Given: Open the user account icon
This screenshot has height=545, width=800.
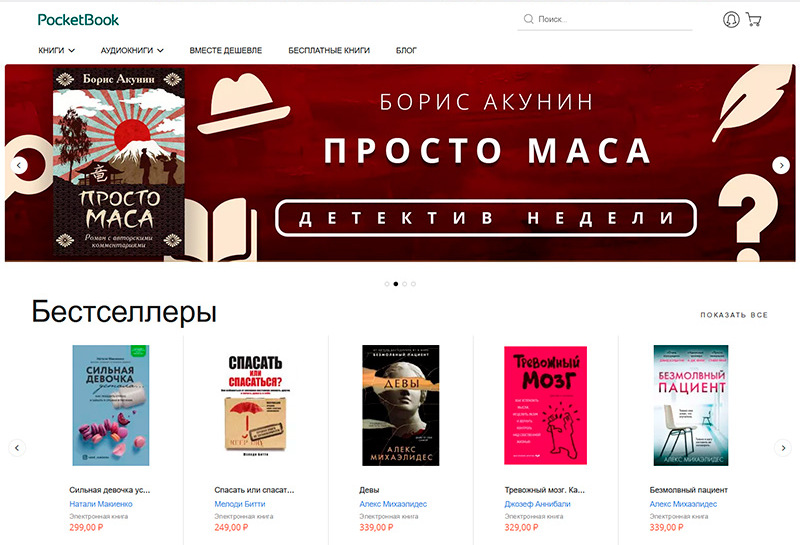Looking at the screenshot, I should [x=731, y=19].
